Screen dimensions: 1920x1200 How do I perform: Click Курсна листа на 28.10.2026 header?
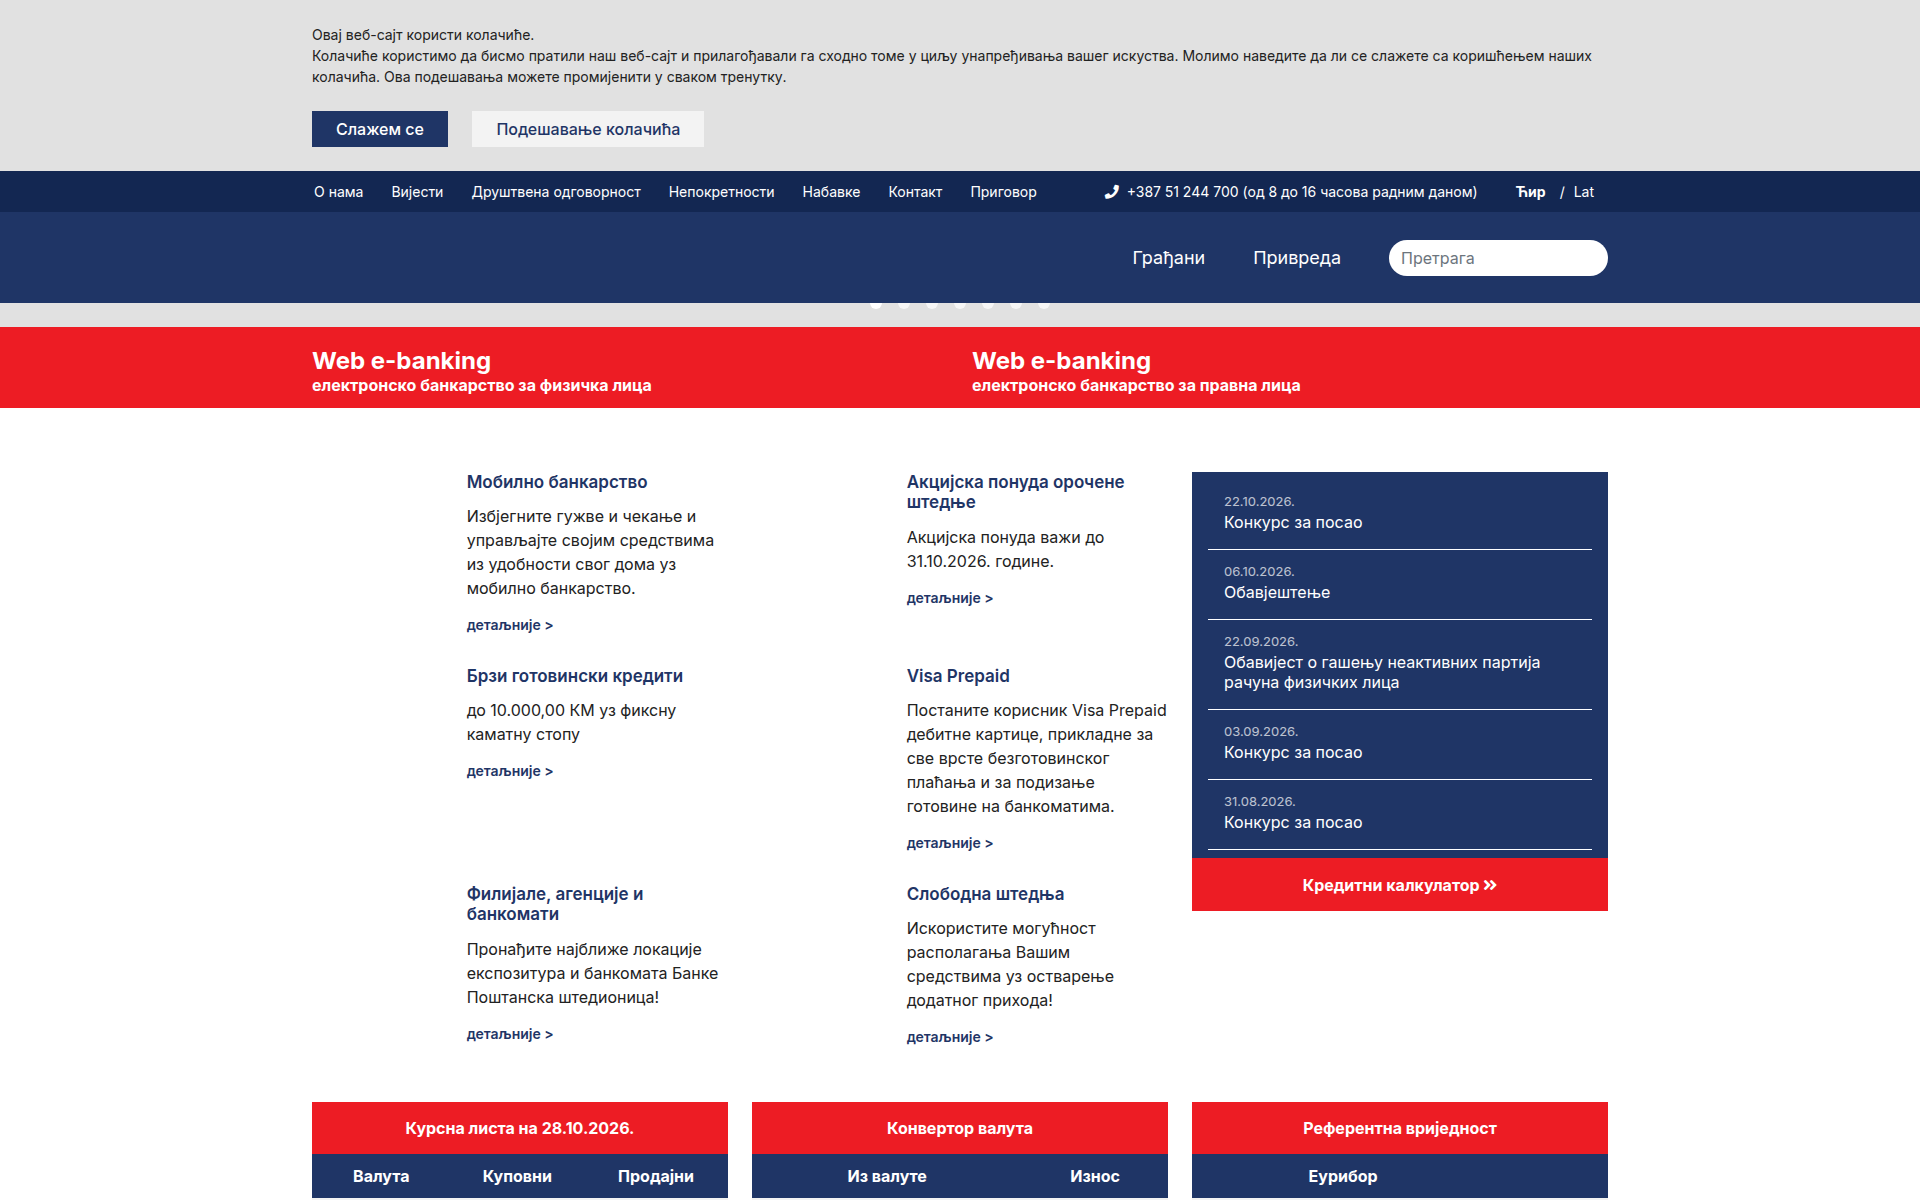click(520, 1128)
